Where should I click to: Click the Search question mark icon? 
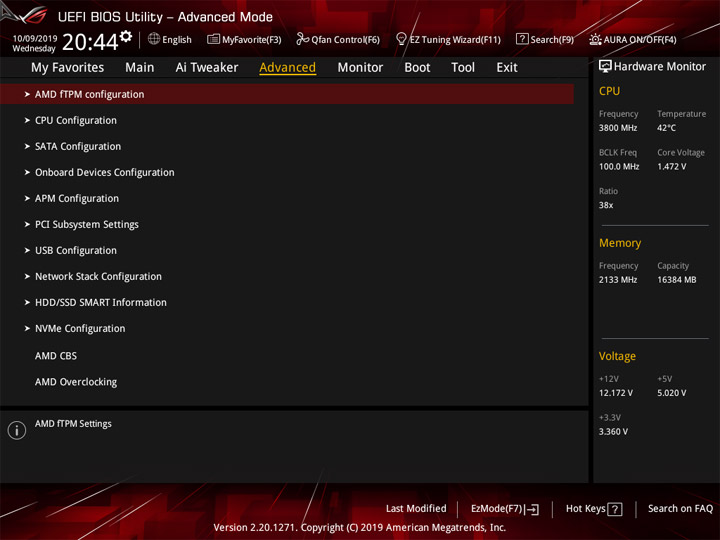tap(522, 39)
